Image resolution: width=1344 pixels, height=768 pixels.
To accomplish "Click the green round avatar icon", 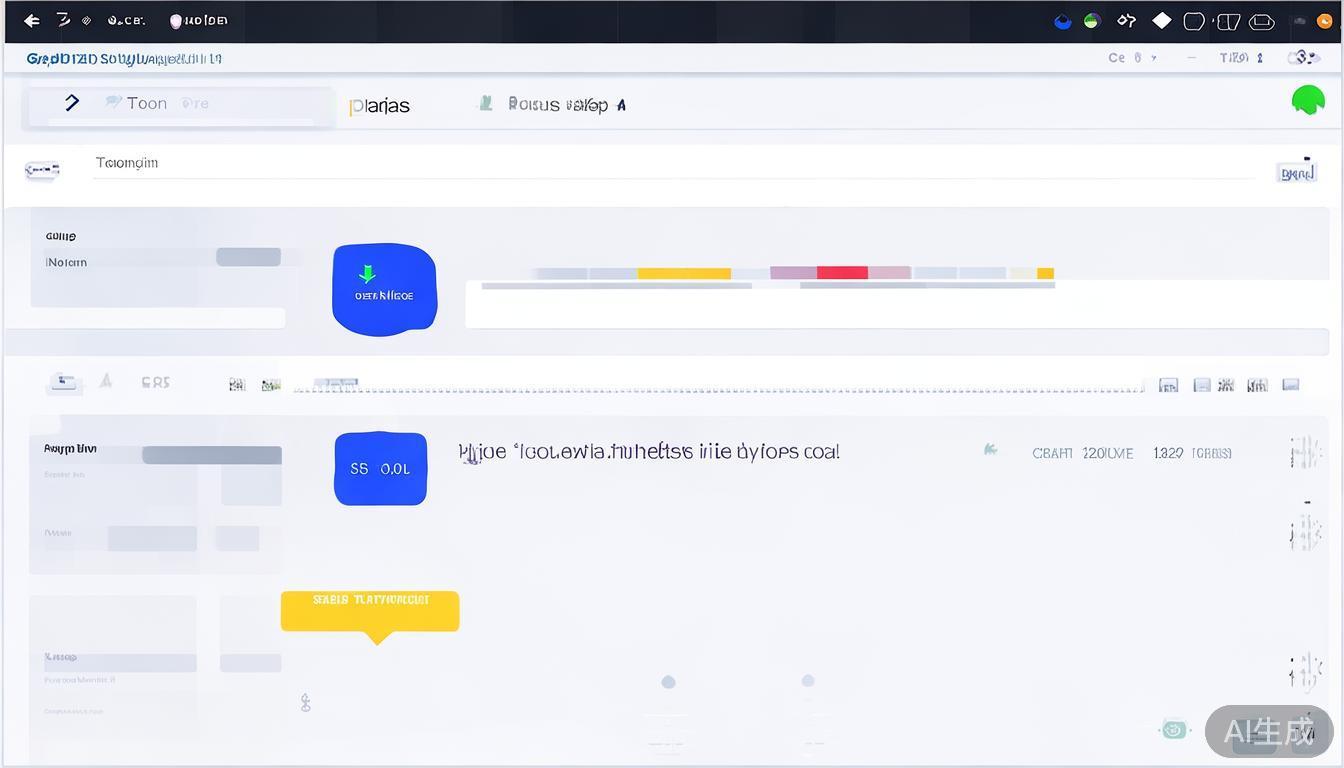I will point(1308,100).
